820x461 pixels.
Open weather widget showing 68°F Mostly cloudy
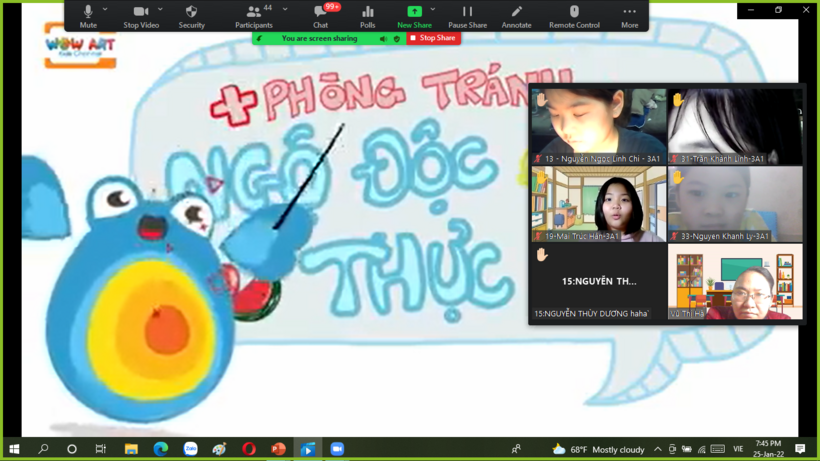[x=600, y=449]
